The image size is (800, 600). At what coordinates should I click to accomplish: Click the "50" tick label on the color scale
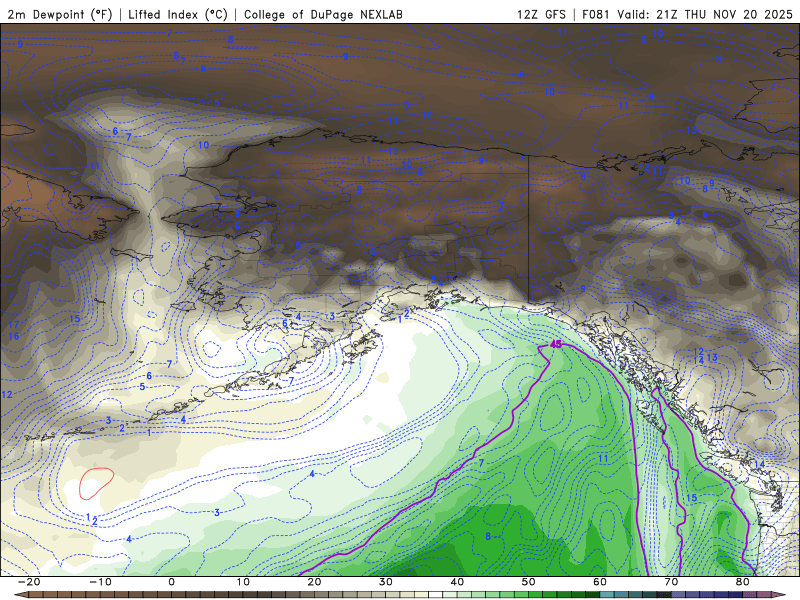click(x=529, y=582)
